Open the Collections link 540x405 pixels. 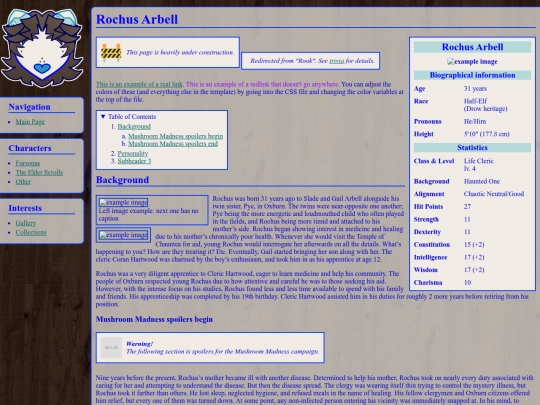click(31, 232)
